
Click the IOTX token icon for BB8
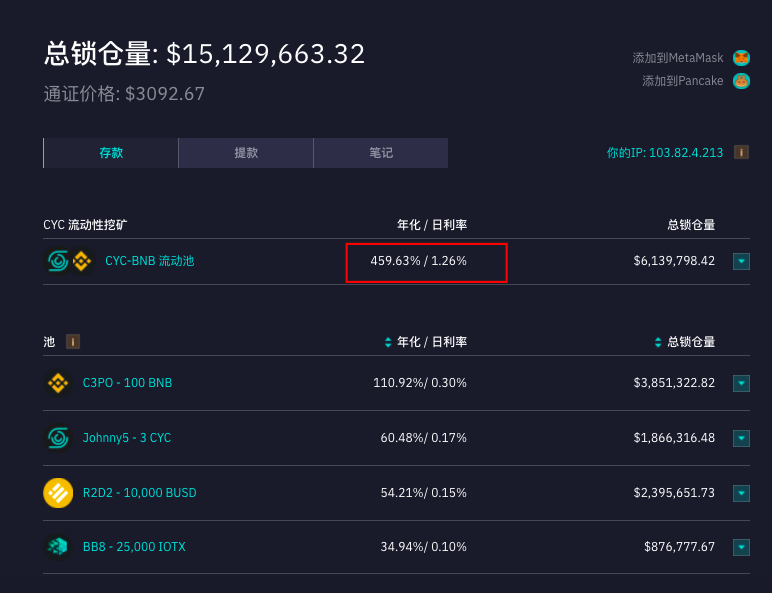[58, 547]
